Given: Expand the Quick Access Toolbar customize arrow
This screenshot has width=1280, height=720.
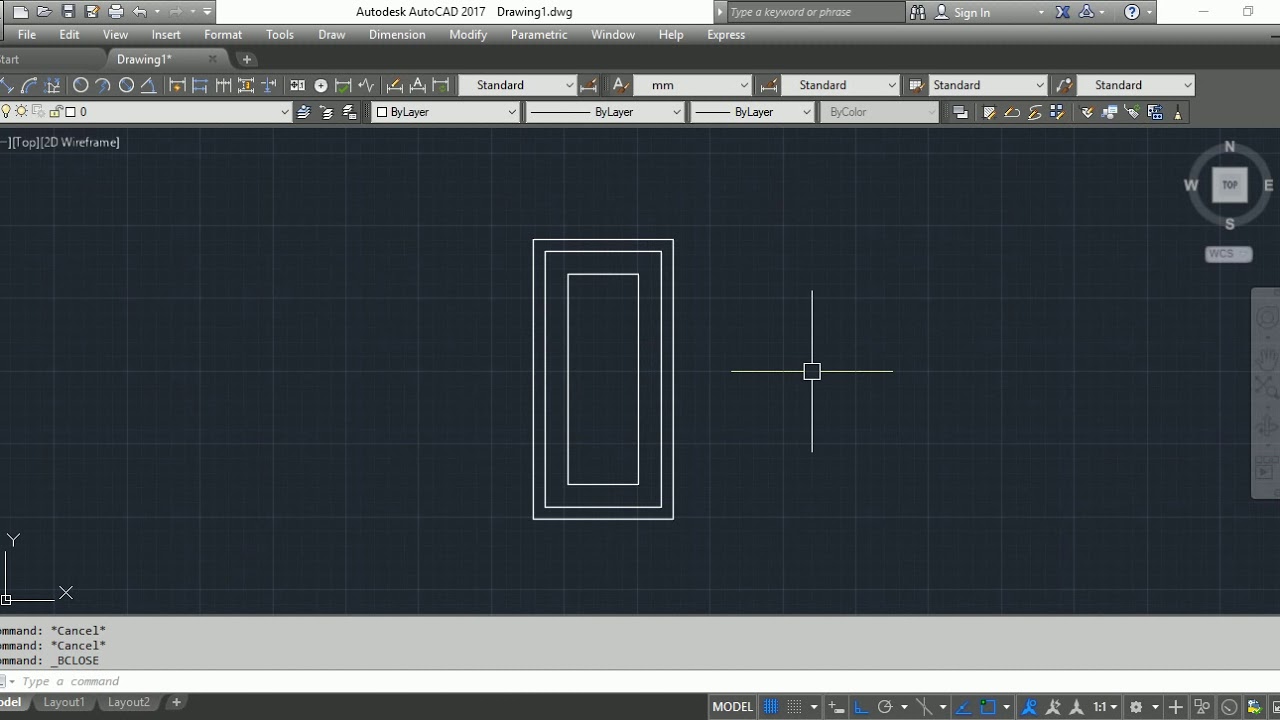Looking at the screenshot, I should point(207,12).
